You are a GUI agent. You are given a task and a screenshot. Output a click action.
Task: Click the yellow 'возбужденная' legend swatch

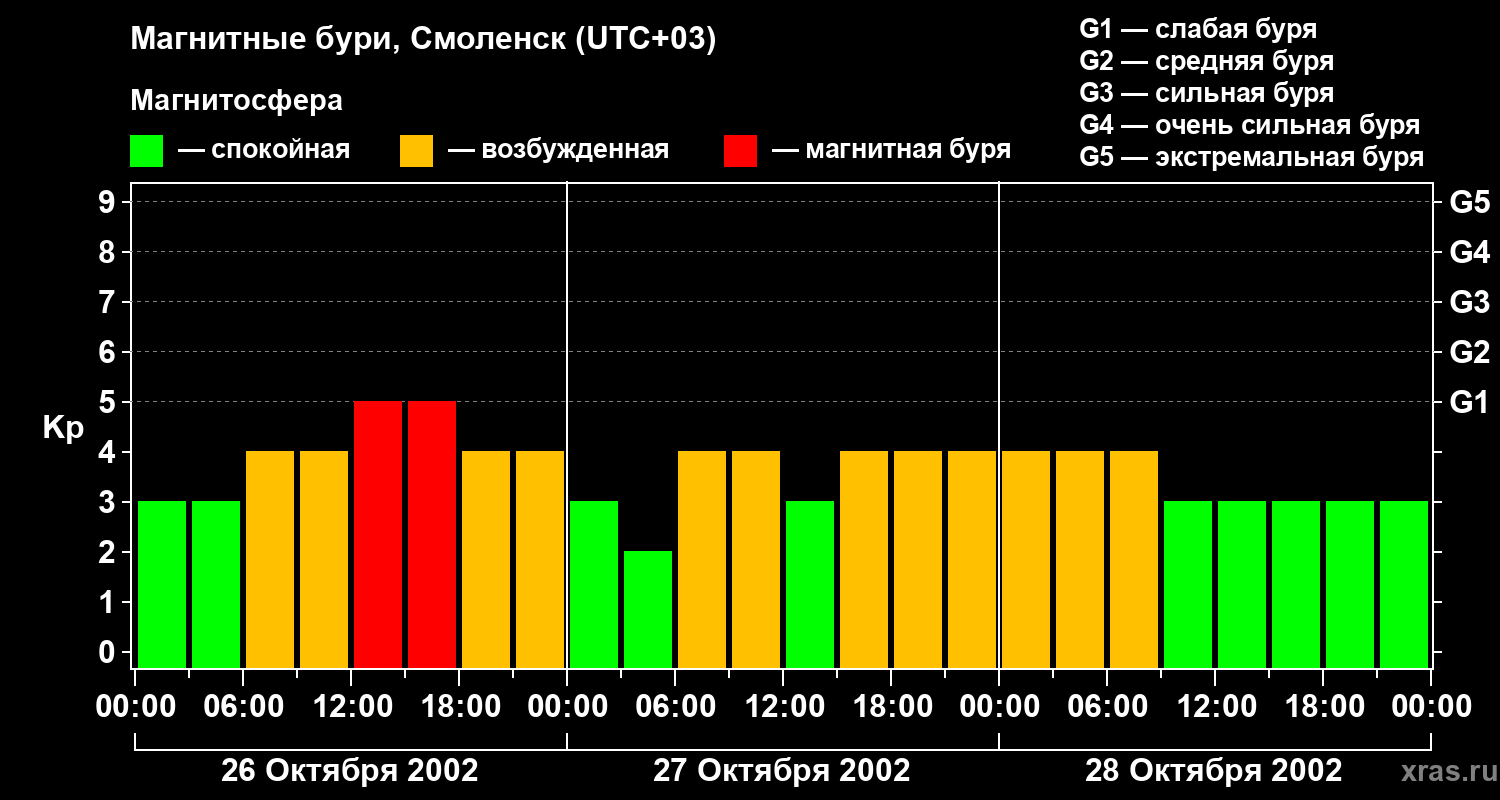click(416, 151)
